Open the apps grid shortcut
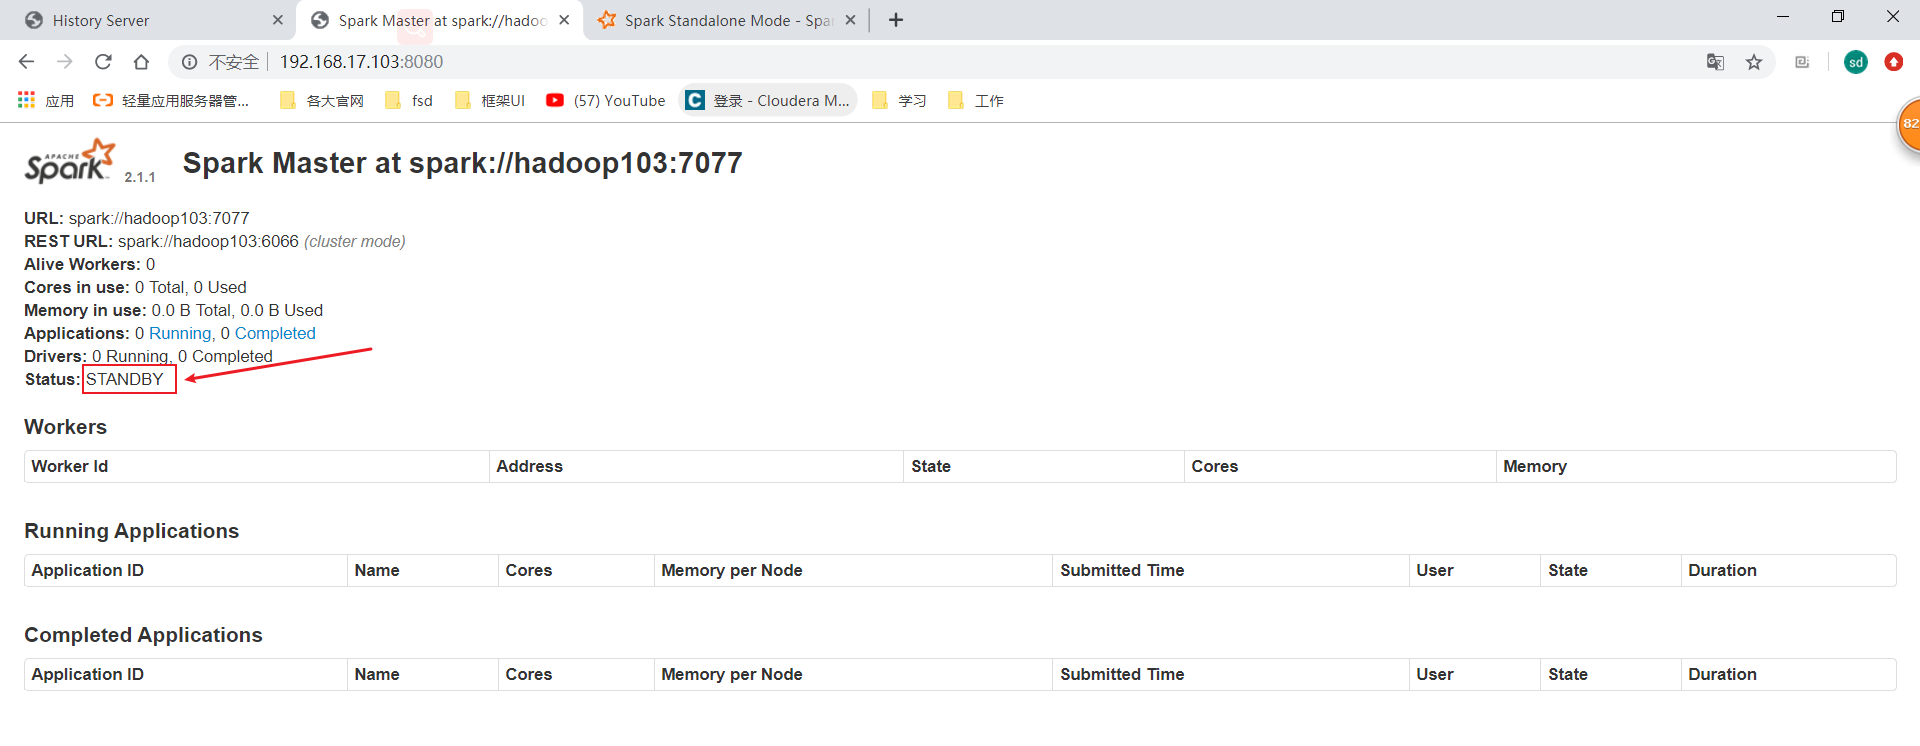This screenshot has height=746, width=1920. click(46, 100)
